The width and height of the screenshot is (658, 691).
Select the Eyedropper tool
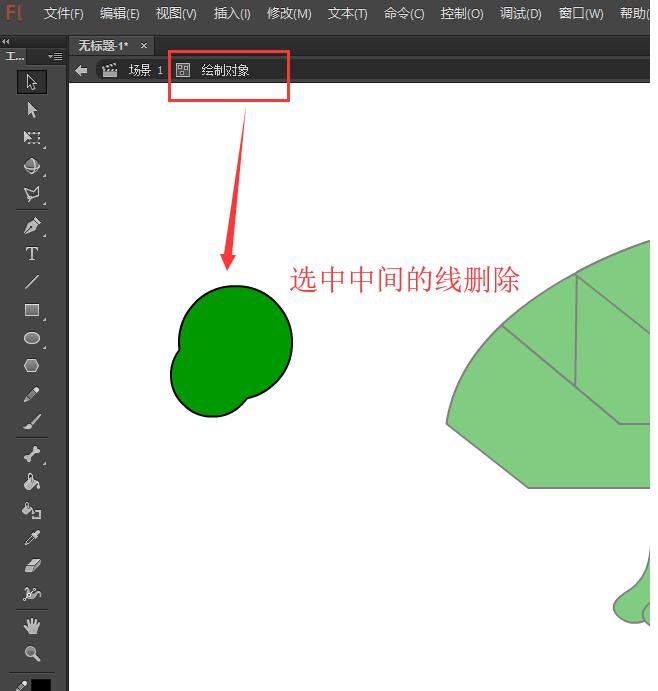tap(32, 538)
